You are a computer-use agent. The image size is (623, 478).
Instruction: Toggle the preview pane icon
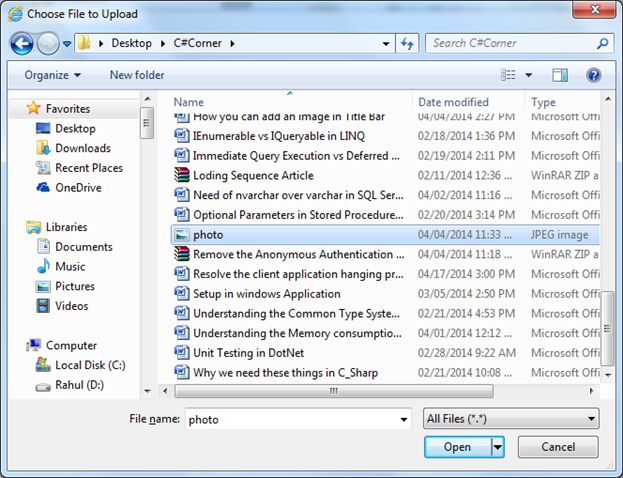[x=560, y=75]
